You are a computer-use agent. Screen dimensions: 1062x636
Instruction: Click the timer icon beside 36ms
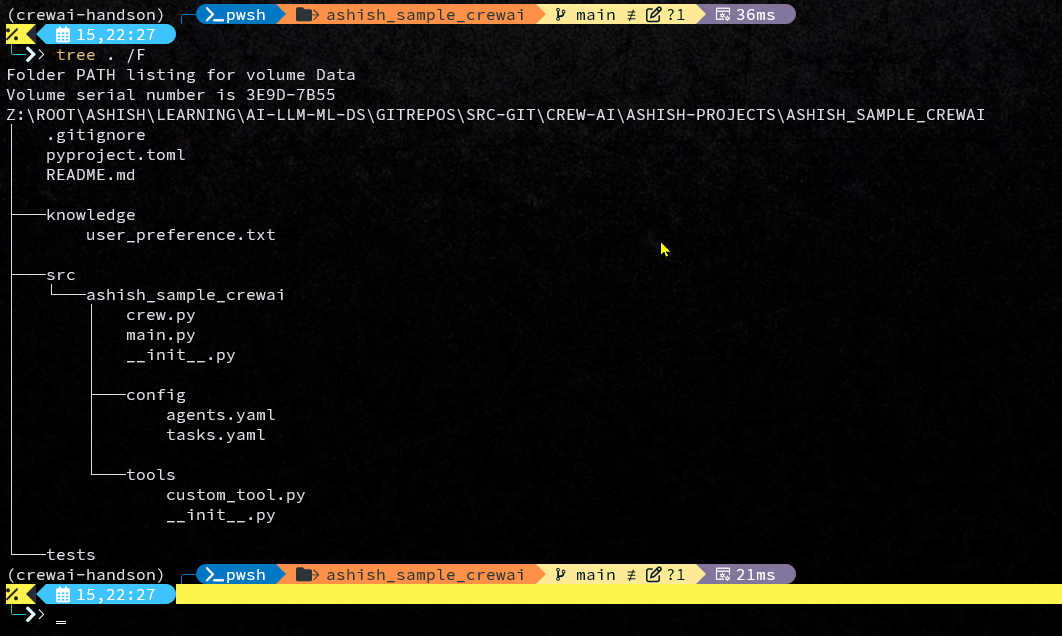click(x=722, y=14)
